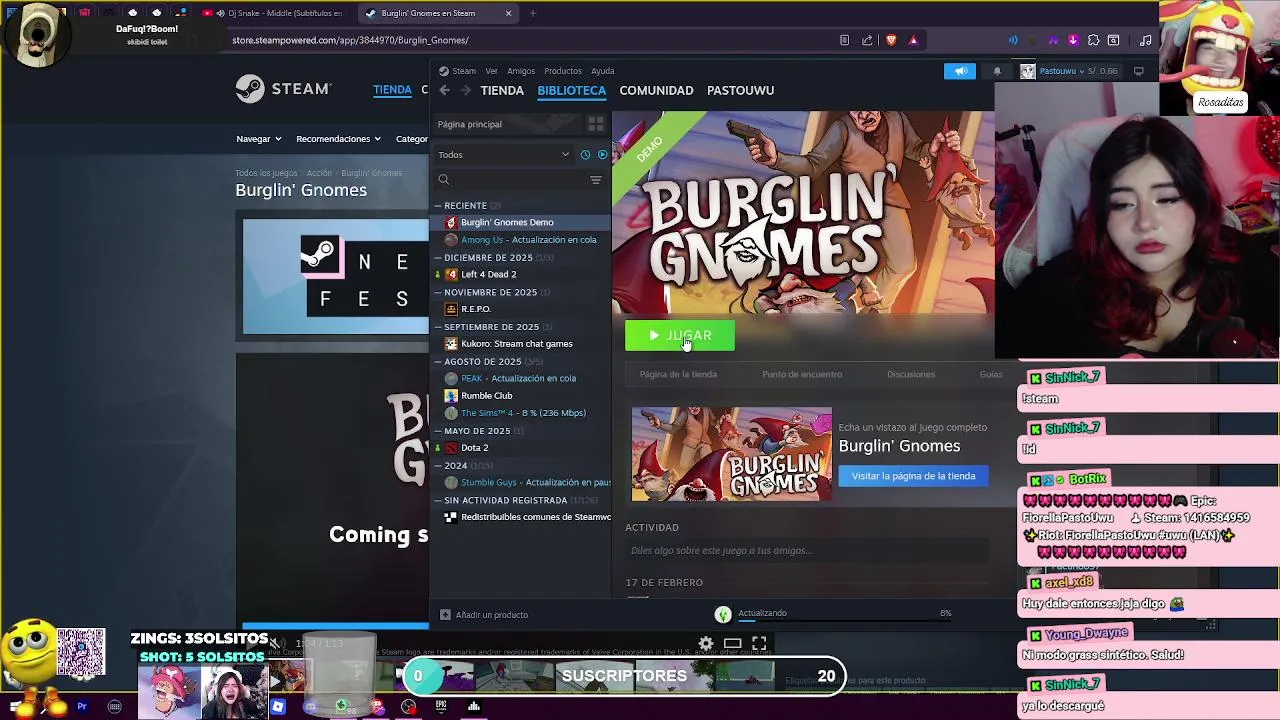Collapse the AGOSTO DE 2025 group
This screenshot has height=720, width=1280.
tap(438, 362)
